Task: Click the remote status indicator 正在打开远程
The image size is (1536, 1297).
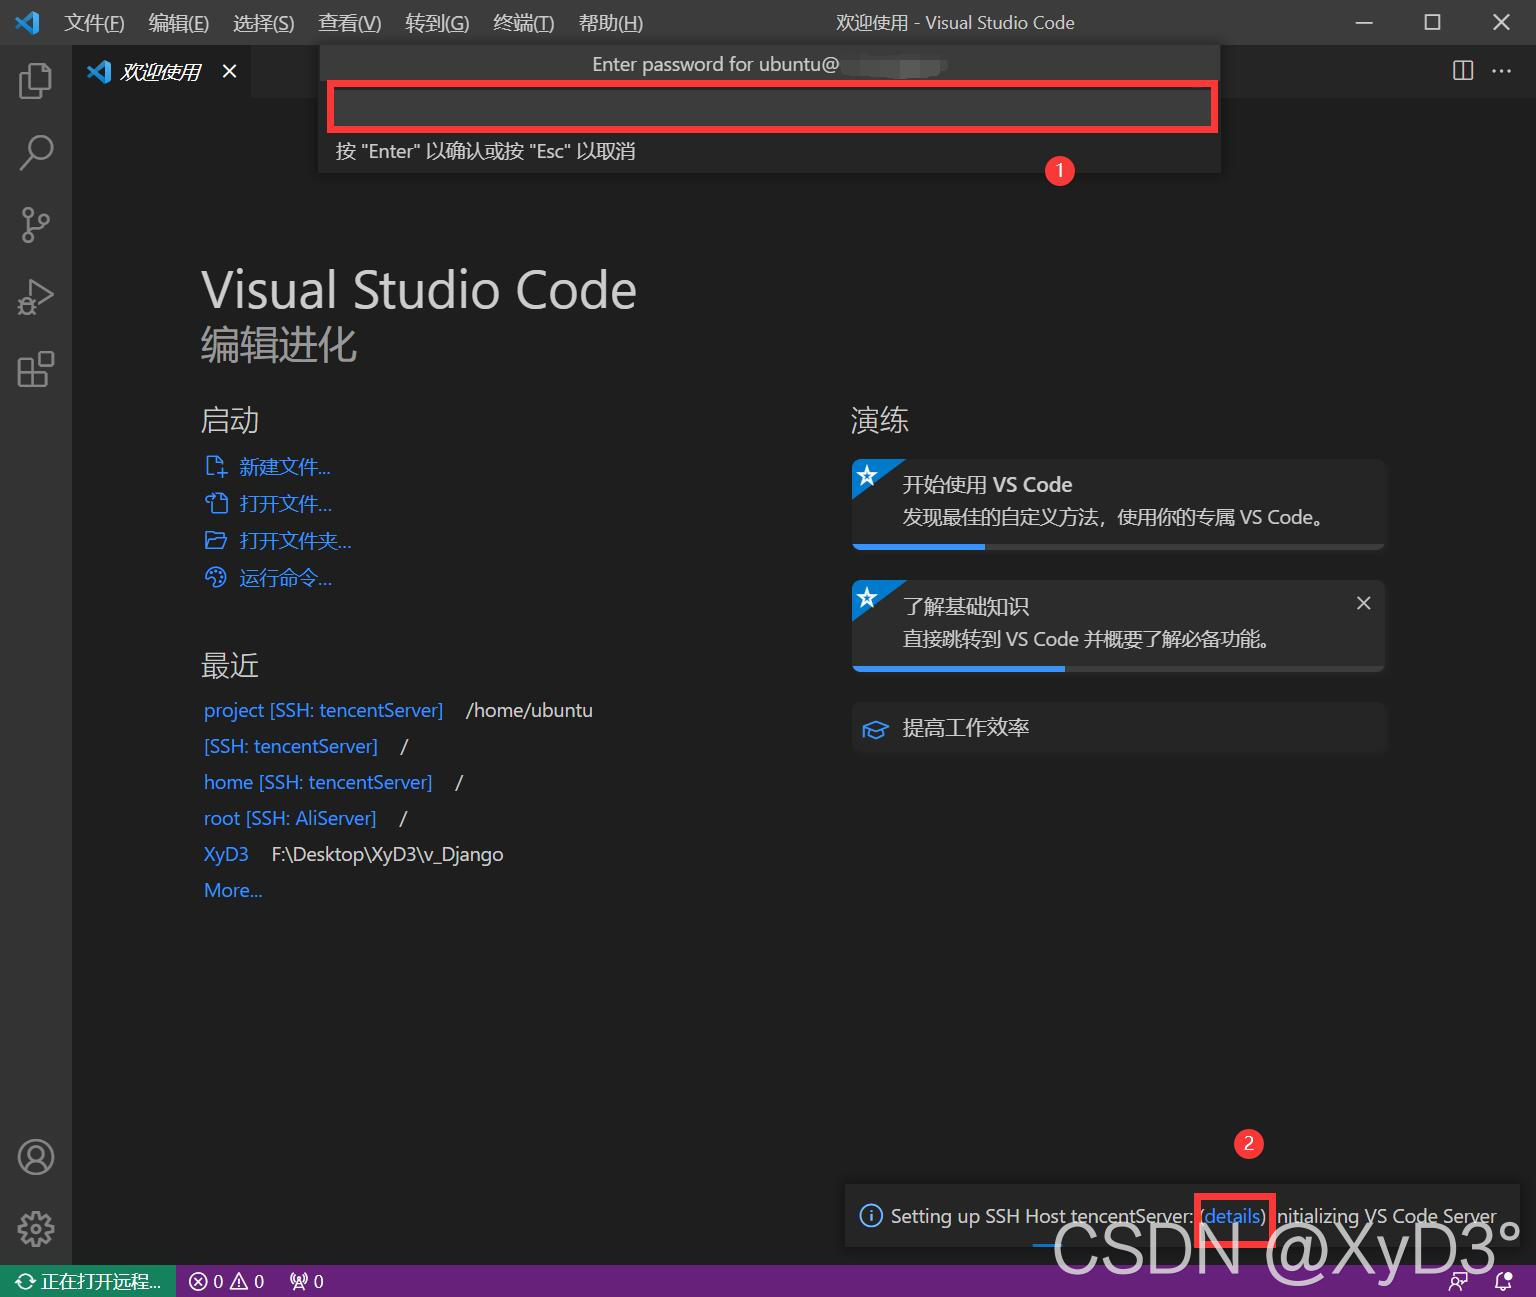Action: [x=88, y=1281]
